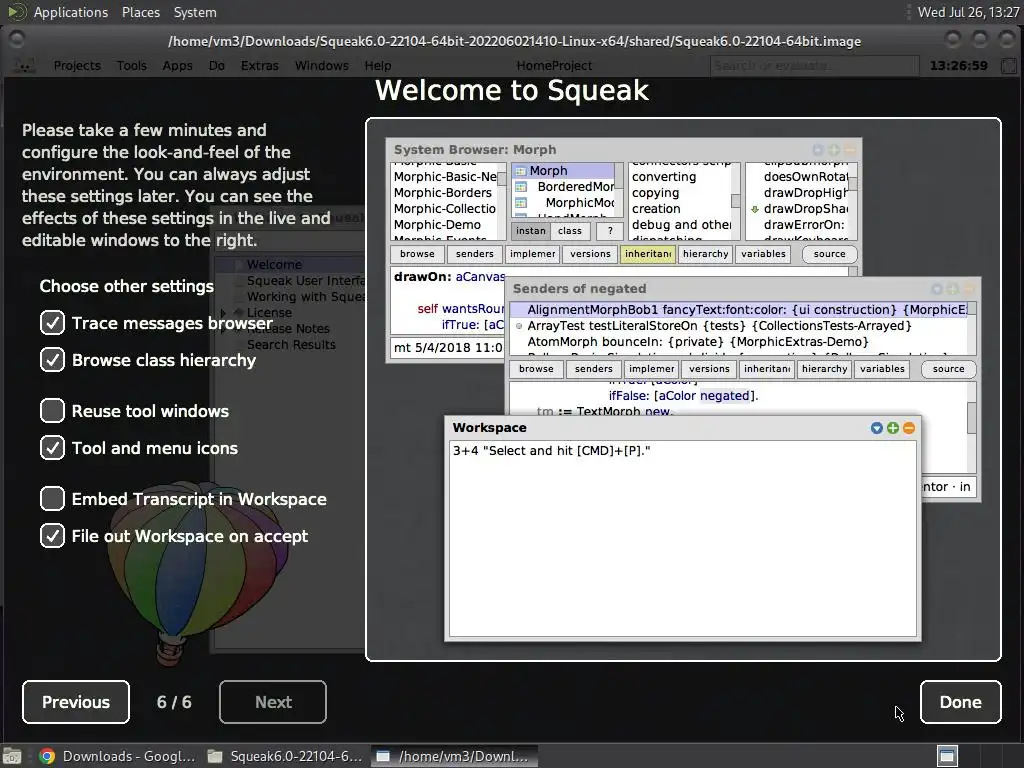Screen dimensions: 1024x768
Task: Select the drawErrorOn: method
Action: coord(804,225)
